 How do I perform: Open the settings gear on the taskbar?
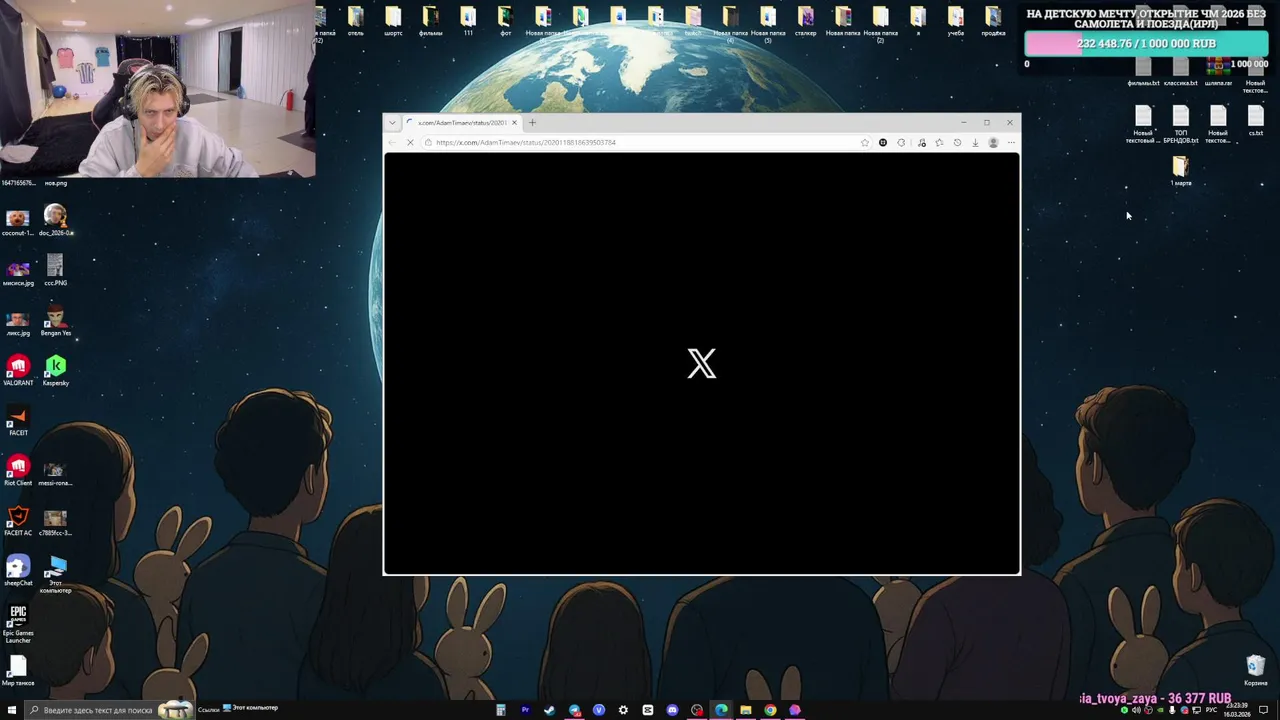(x=623, y=710)
